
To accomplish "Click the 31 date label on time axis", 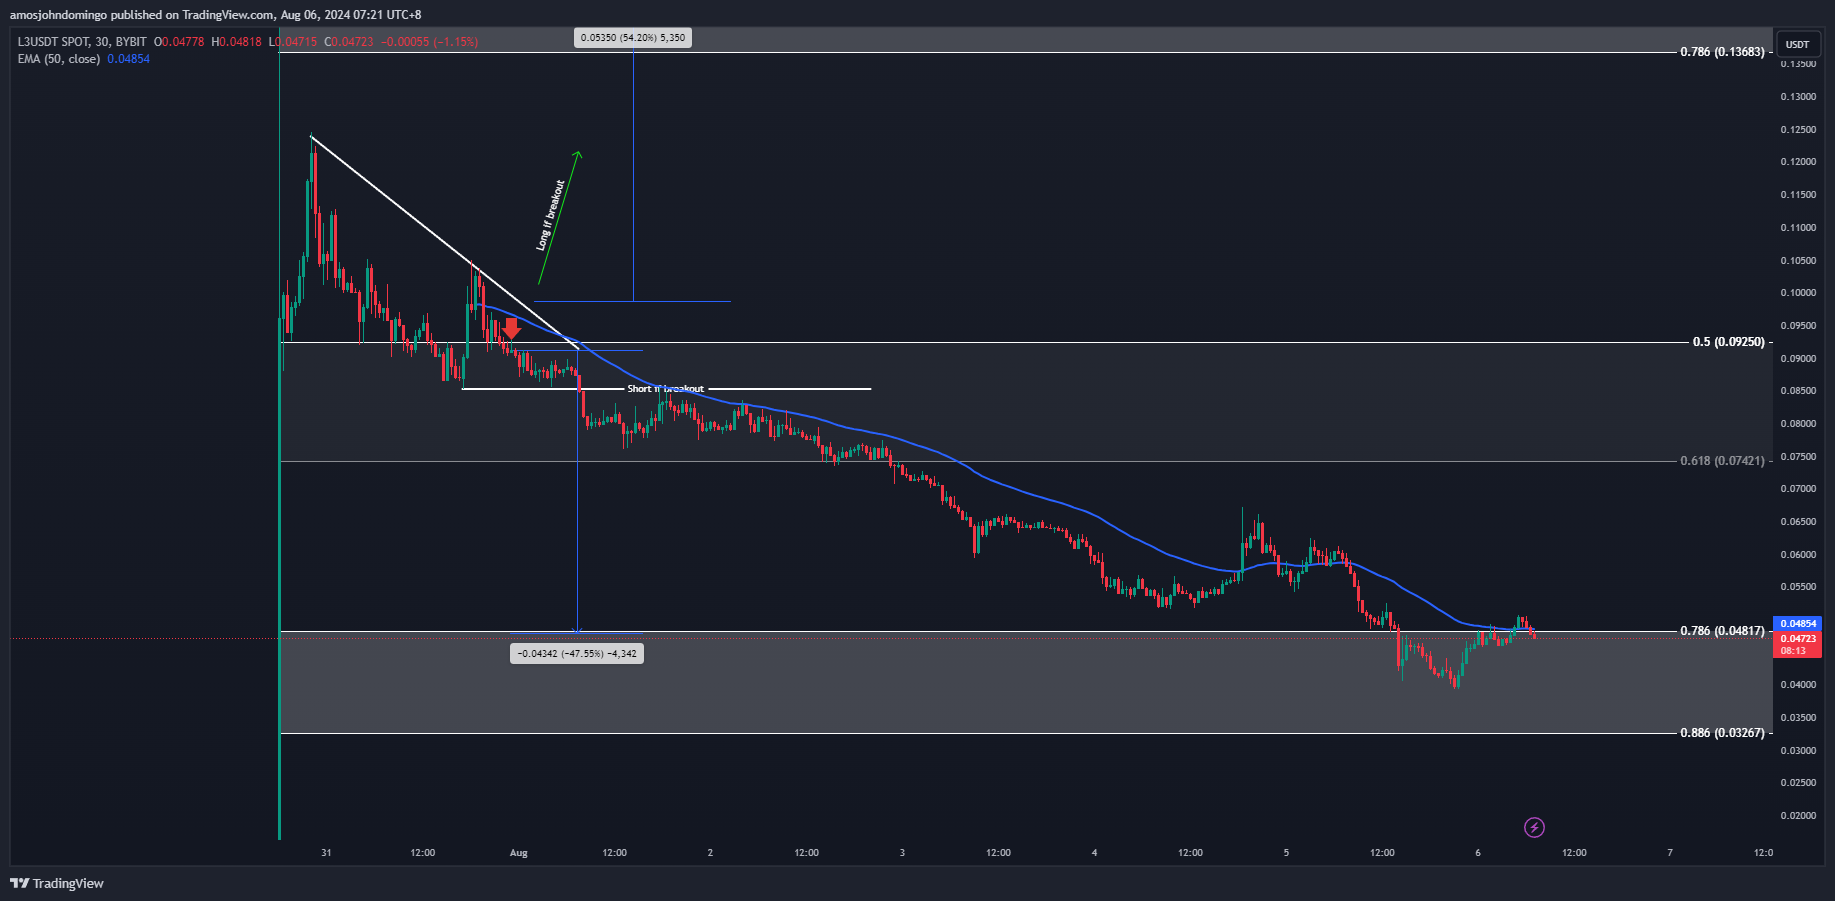I will [x=326, y=853].
